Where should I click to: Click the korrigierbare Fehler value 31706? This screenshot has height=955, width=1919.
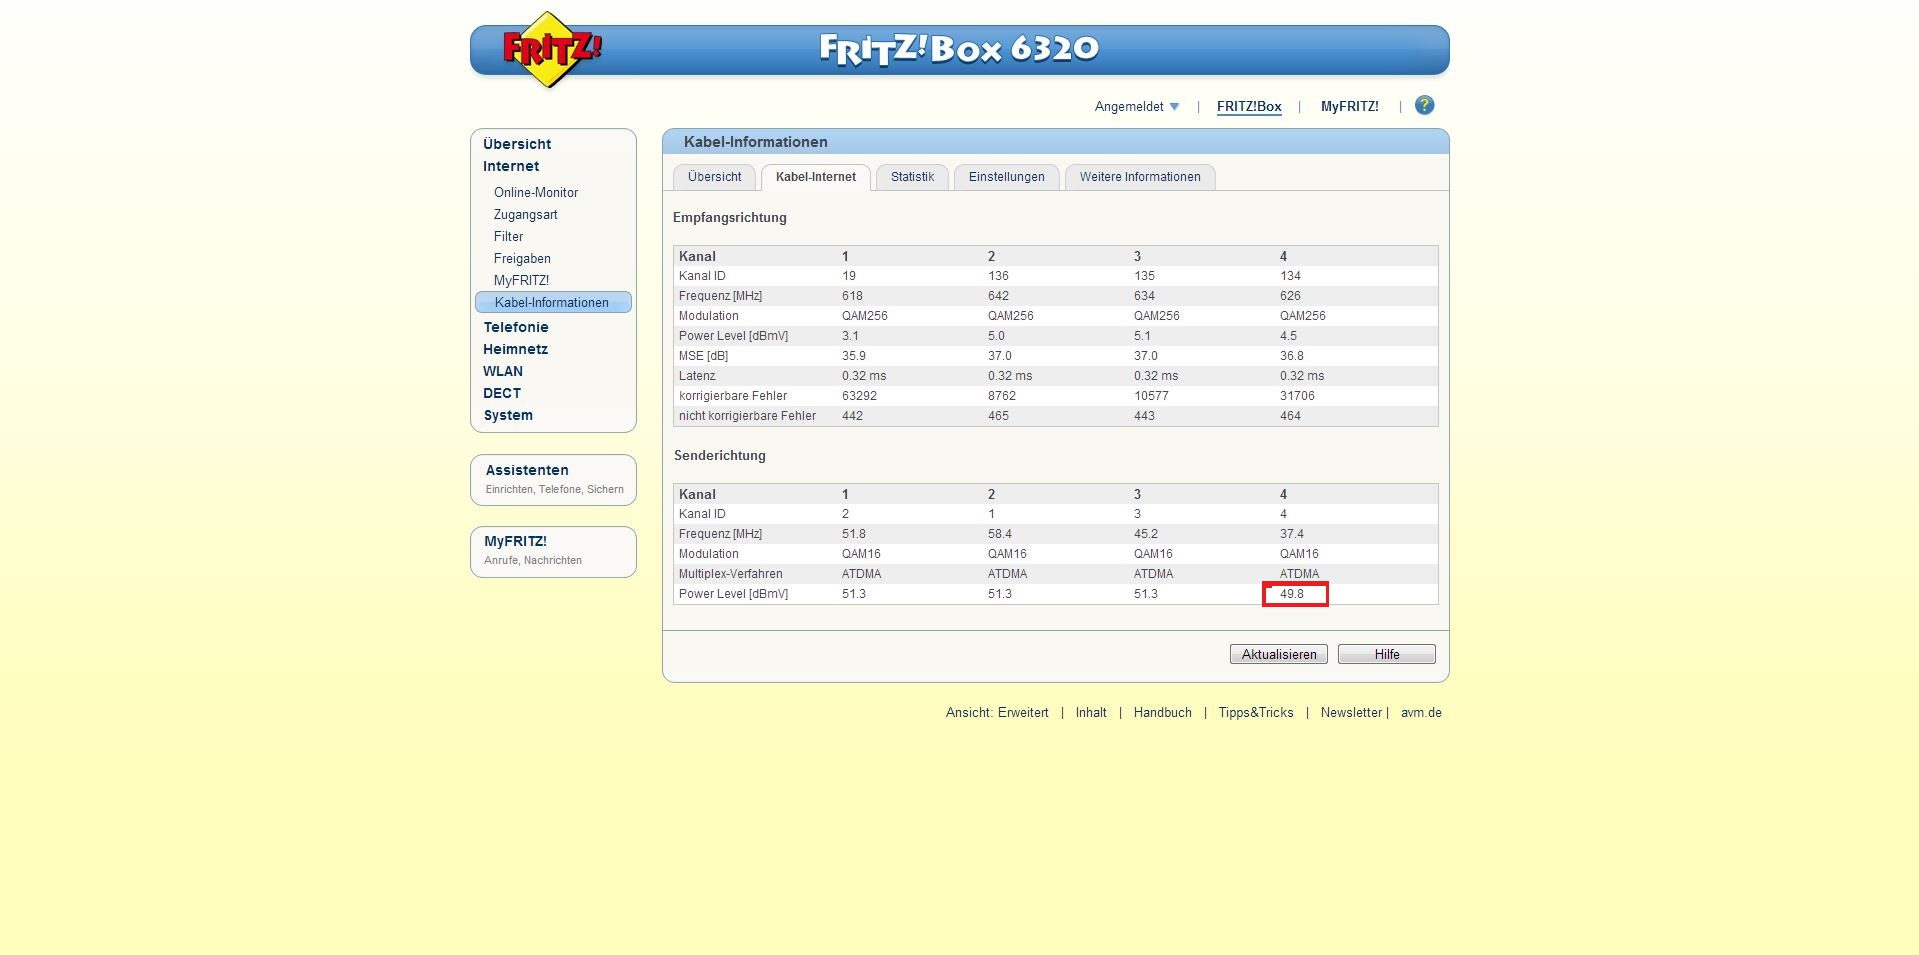(1297, 396)
